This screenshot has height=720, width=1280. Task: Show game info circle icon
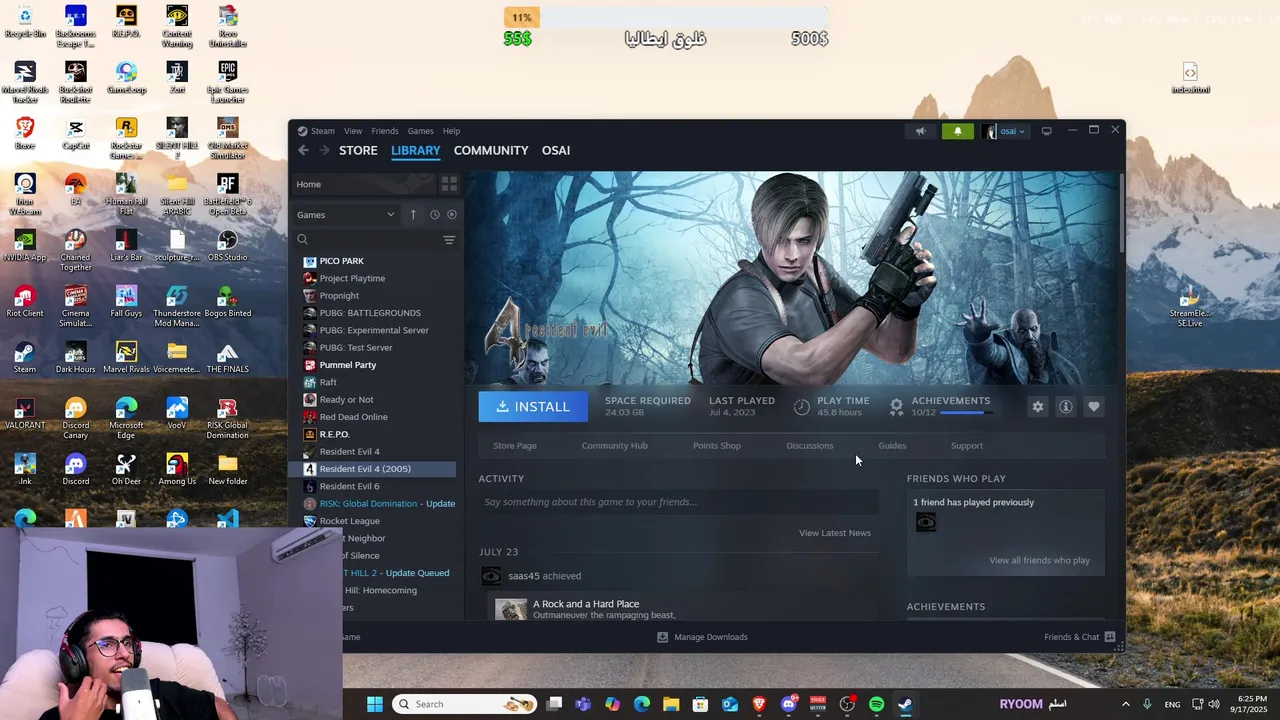click(x=1066, y=407)
